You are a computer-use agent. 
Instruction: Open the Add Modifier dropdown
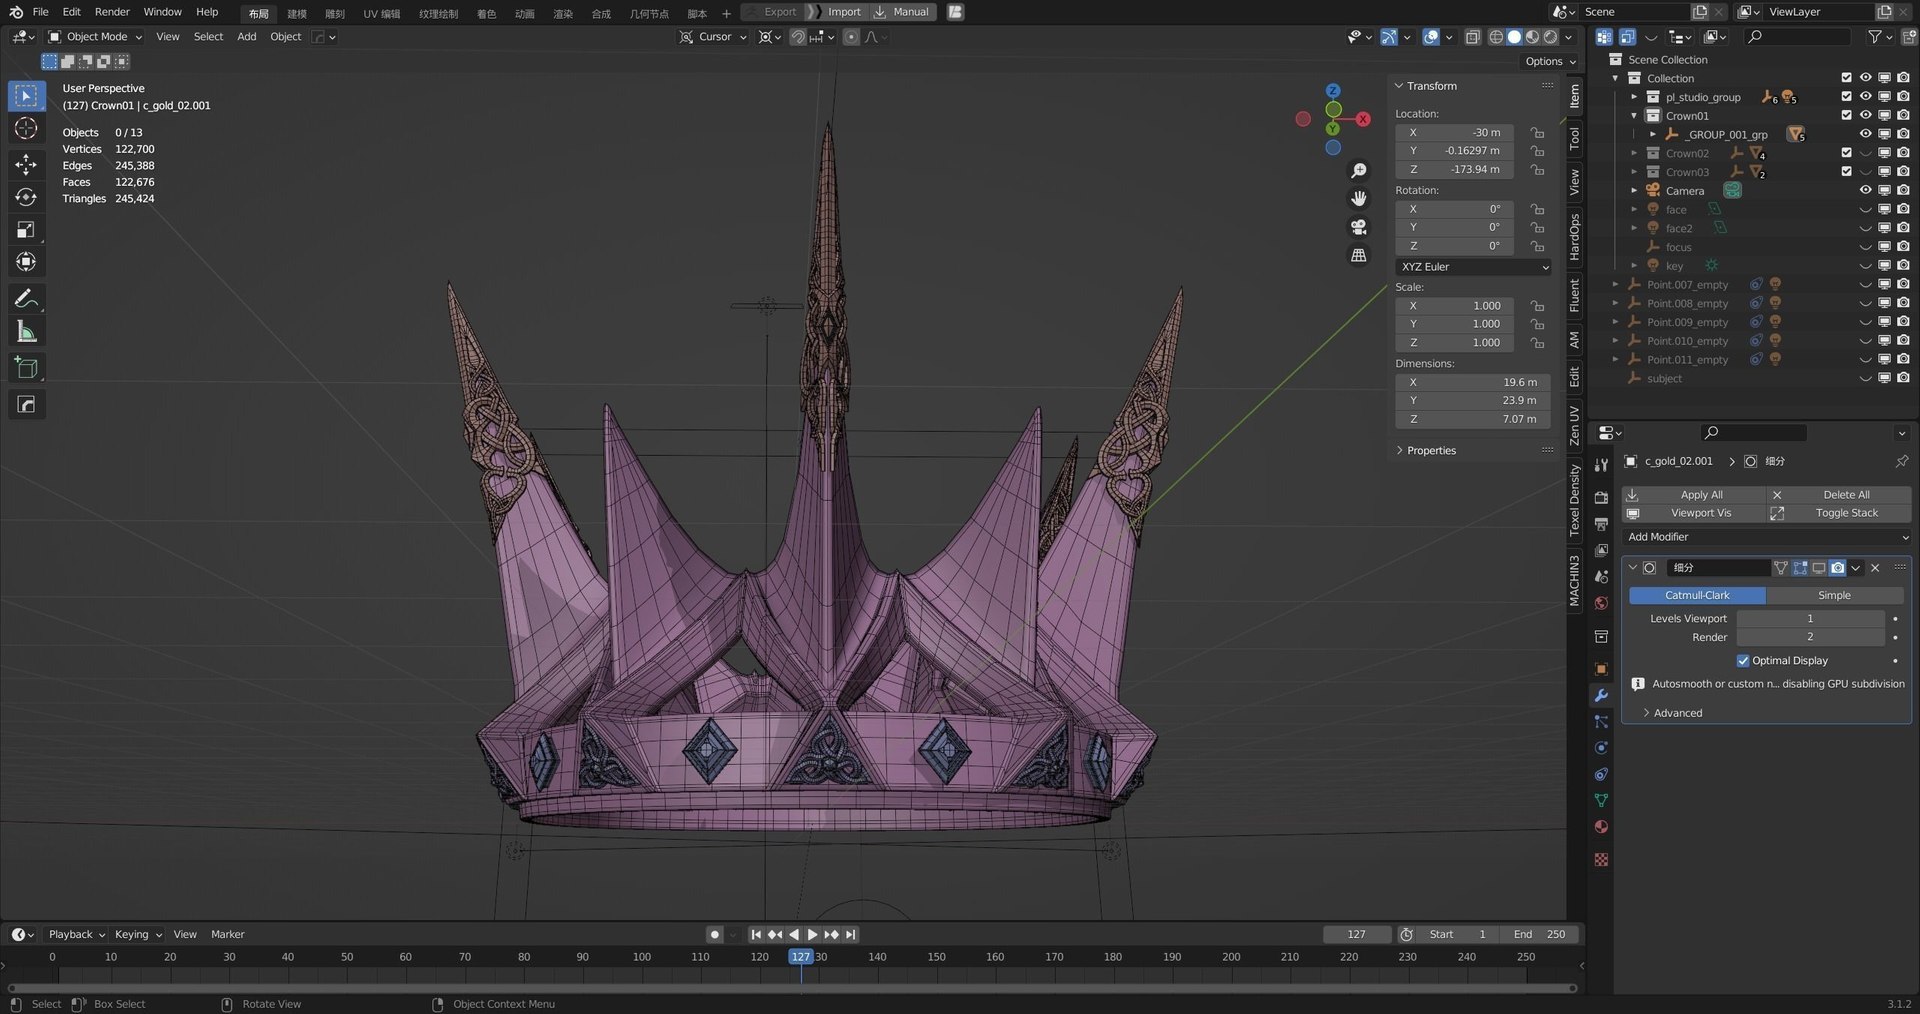(x=1767, y=537)
